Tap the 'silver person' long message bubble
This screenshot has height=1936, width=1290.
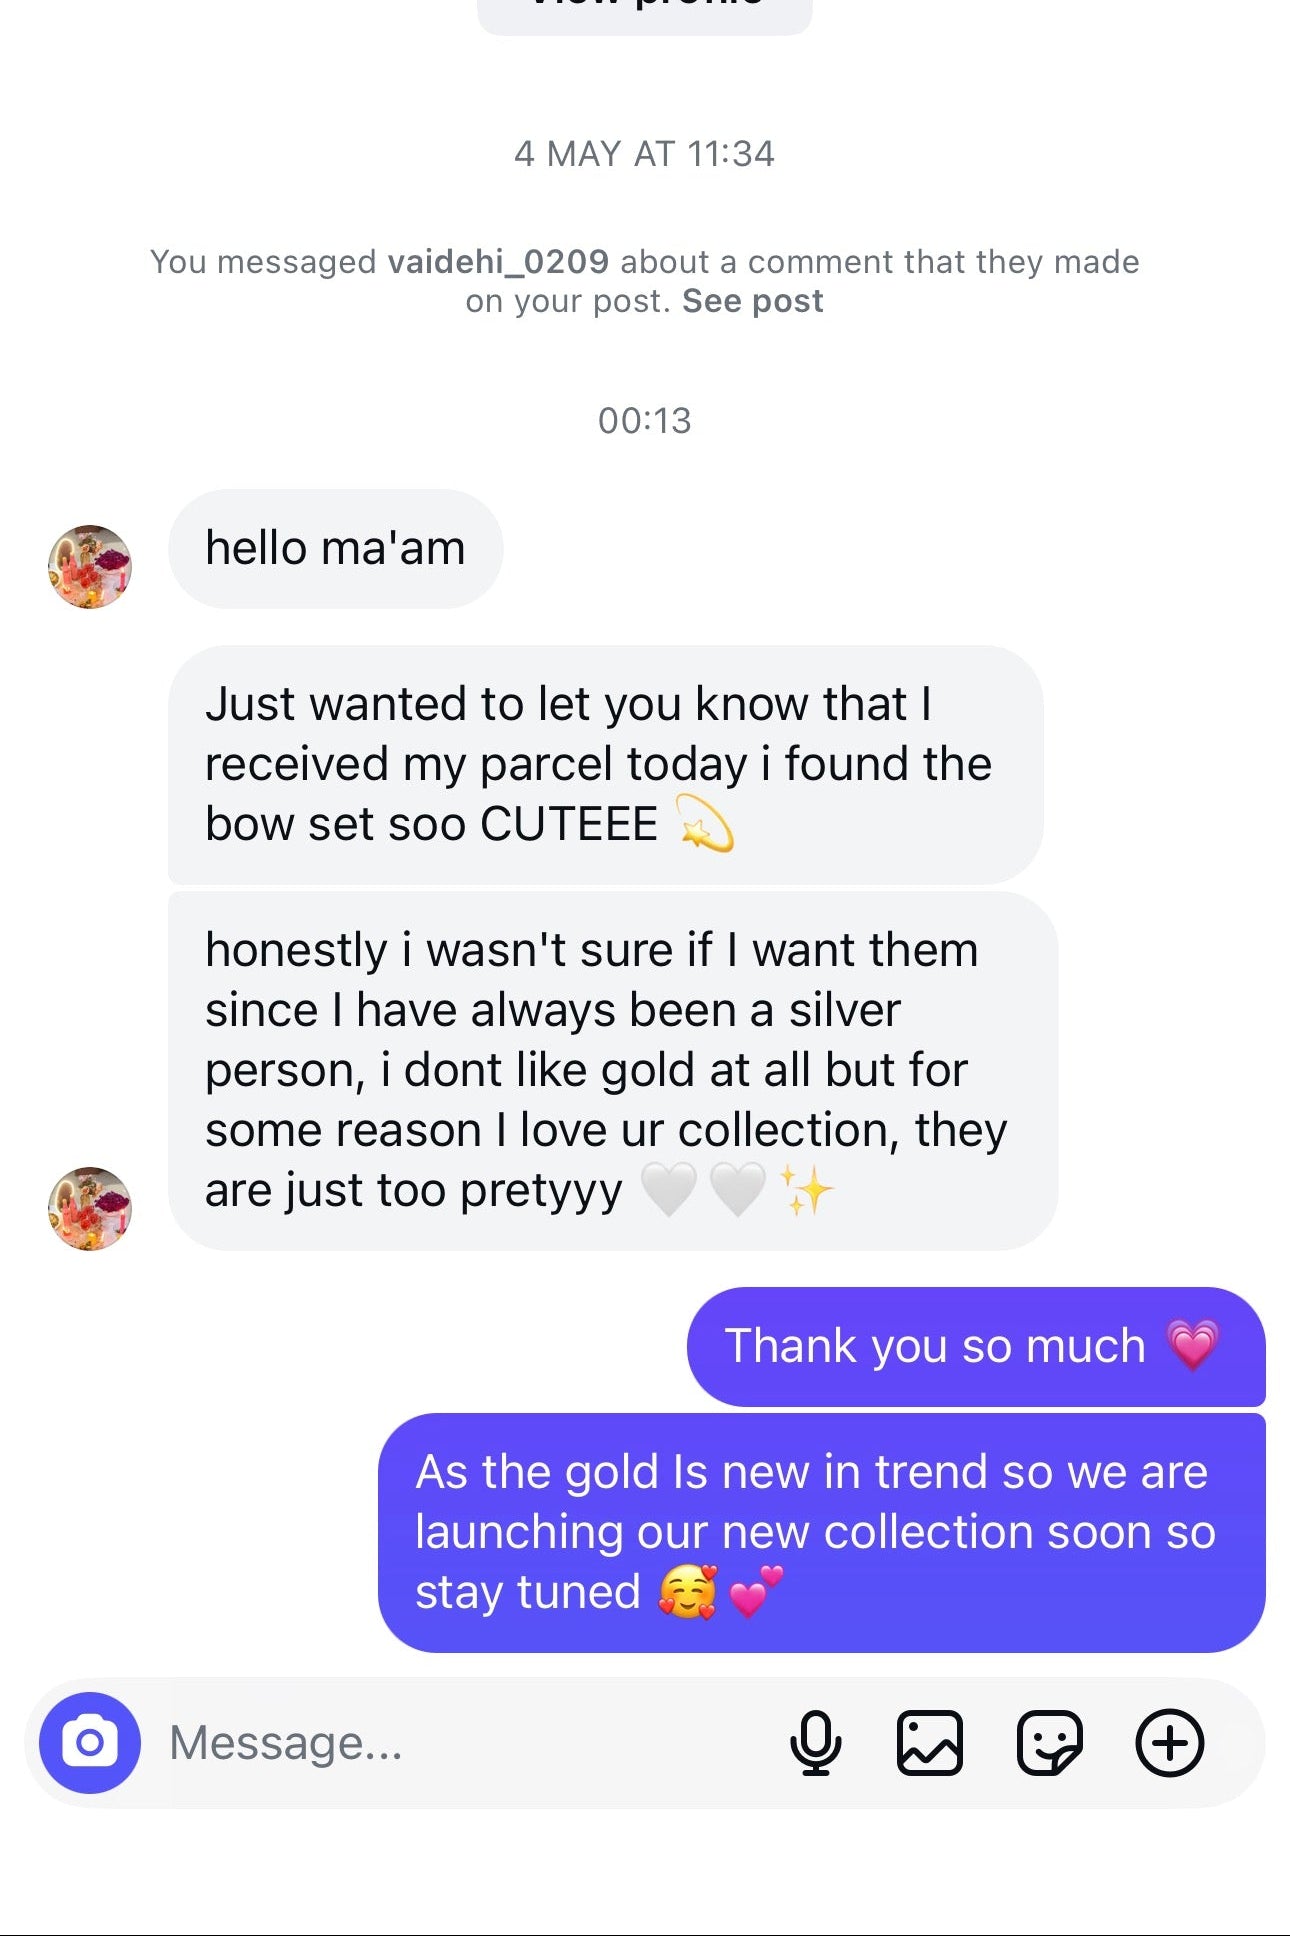[x=612, y=1070]
